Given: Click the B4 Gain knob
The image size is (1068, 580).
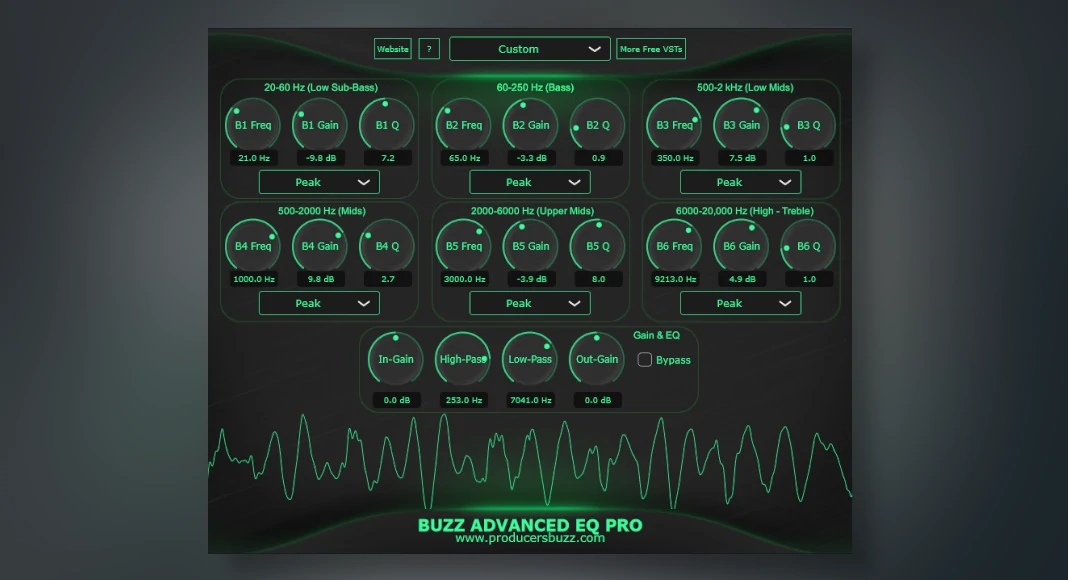Looking at the screenshot, I should [319, 246].
